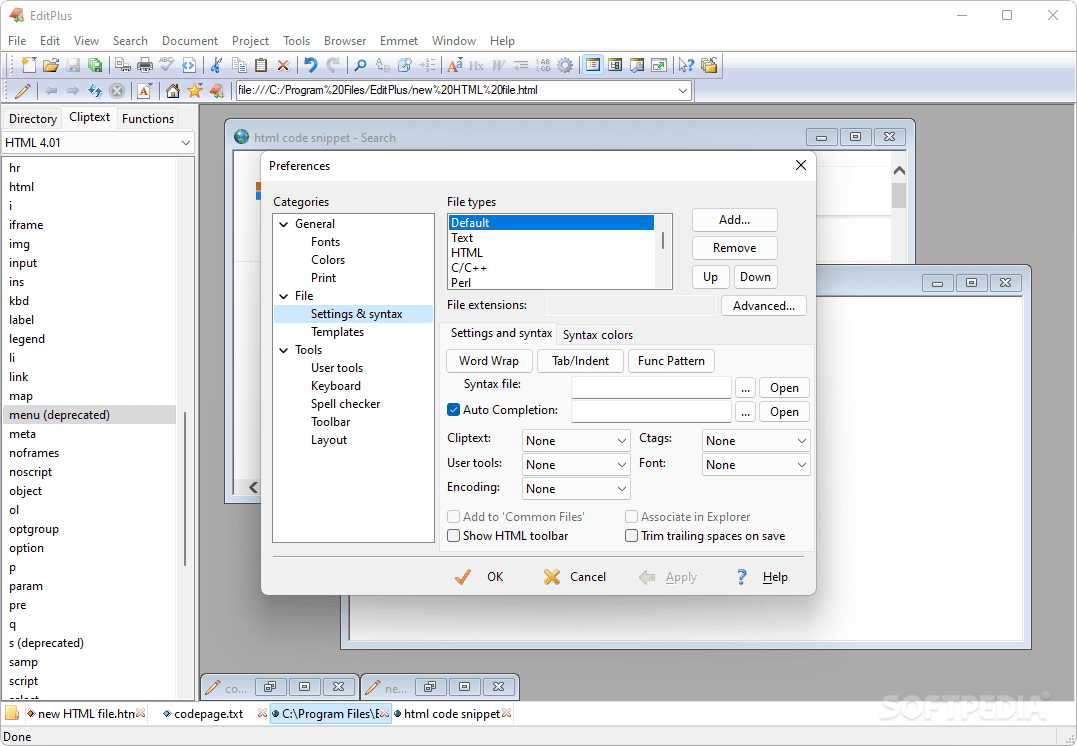Browse for Auto Completion file (... button)

(745, 411)
